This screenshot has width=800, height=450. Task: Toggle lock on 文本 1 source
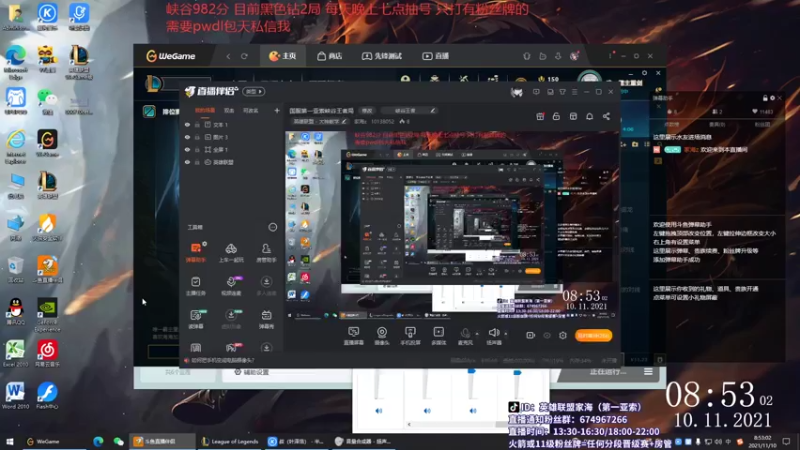click(197, 124)
